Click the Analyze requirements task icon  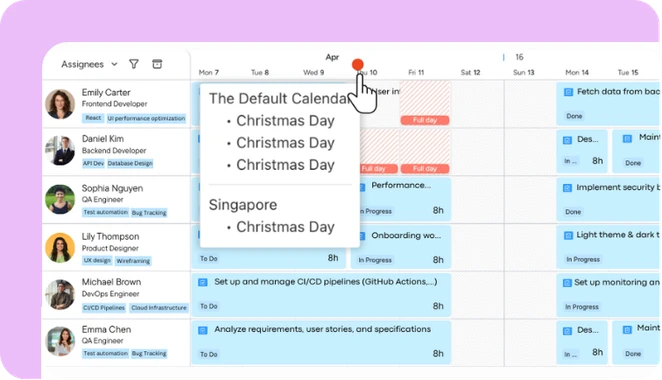(203, 330)
